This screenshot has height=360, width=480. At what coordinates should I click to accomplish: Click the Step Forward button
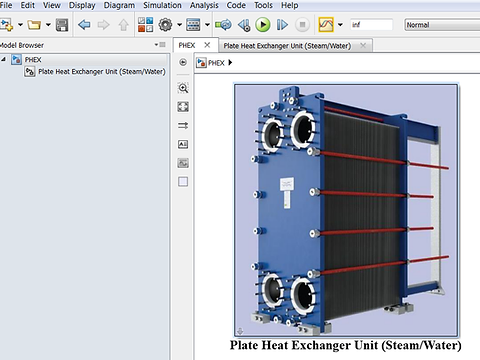click(282, 25)
